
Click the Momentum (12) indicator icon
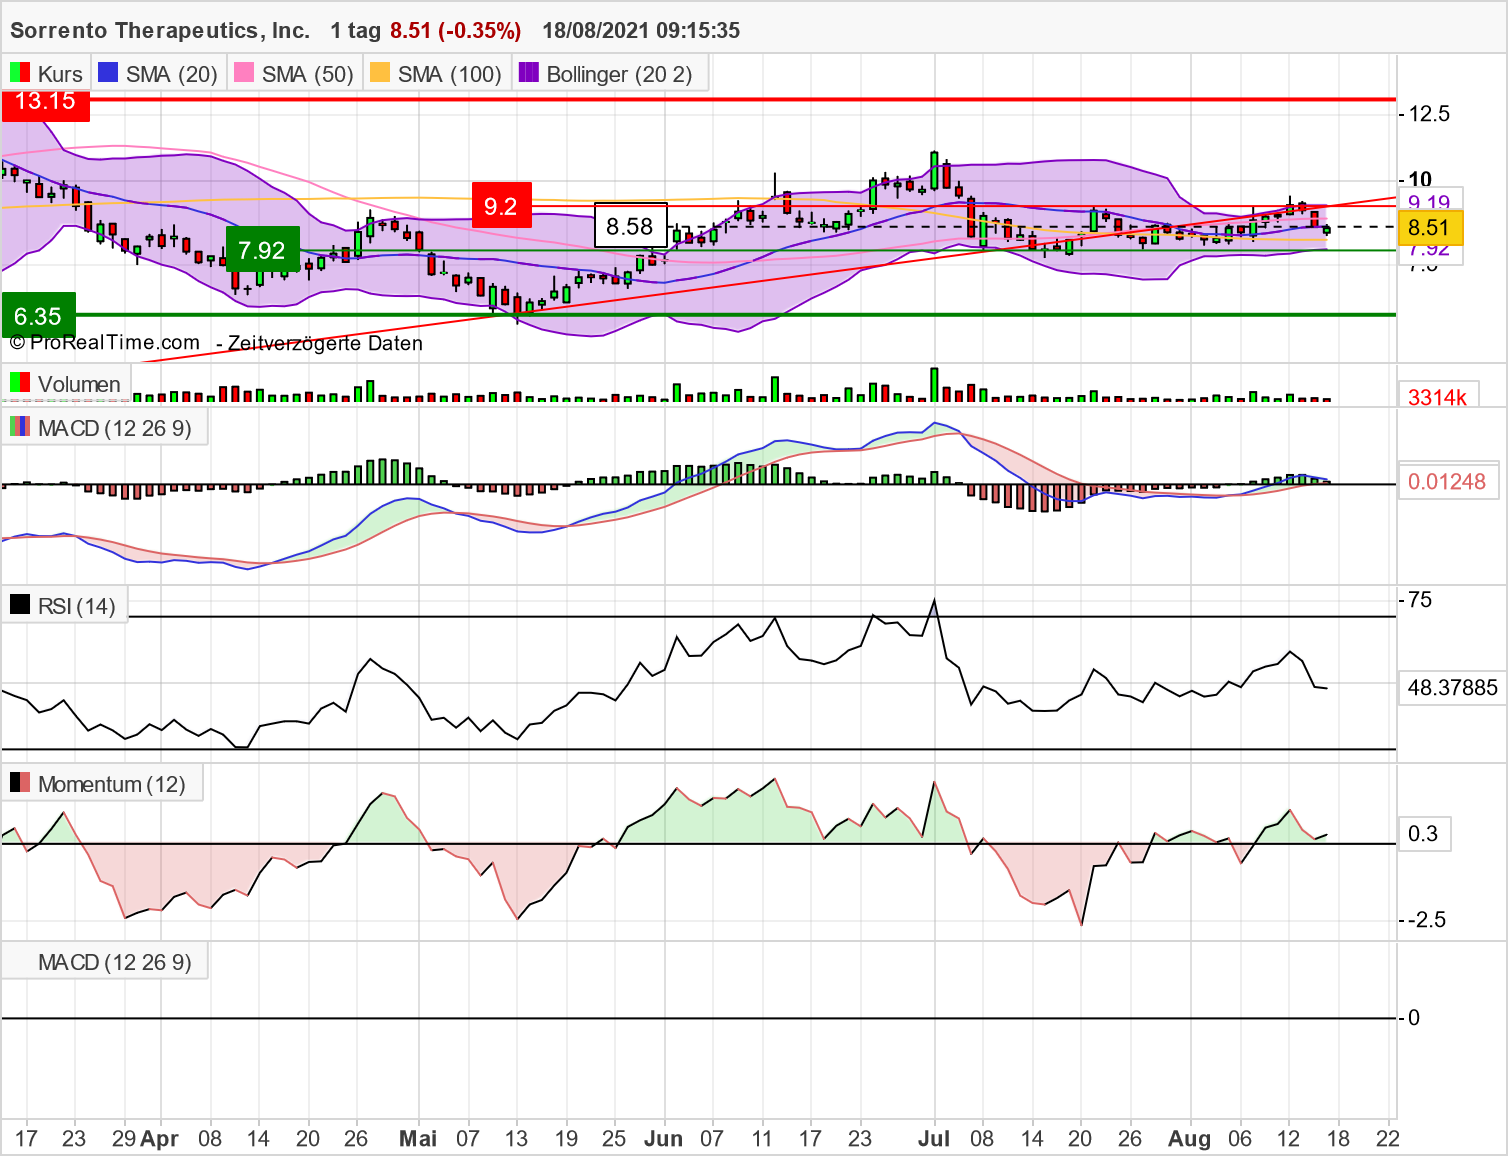point(19,783)
